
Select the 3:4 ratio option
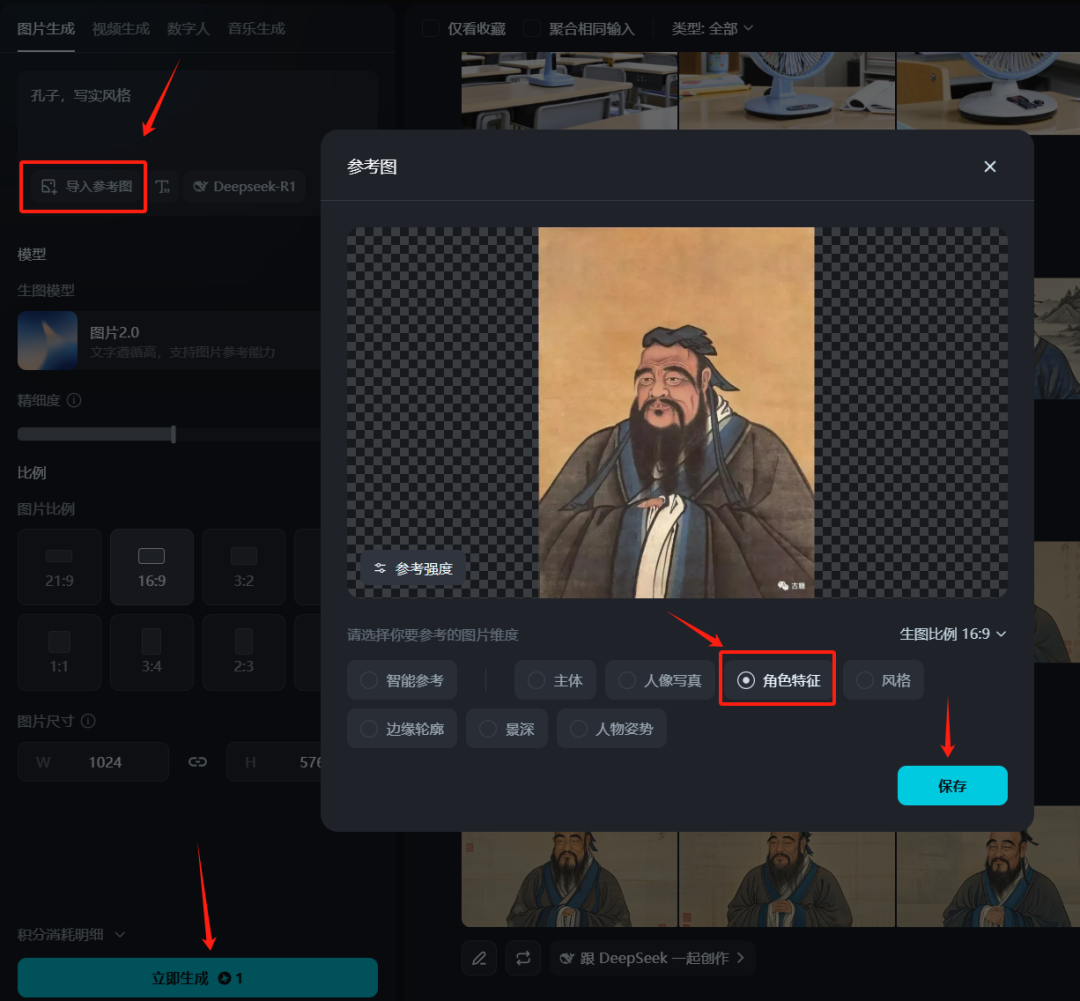click(152, 652)
